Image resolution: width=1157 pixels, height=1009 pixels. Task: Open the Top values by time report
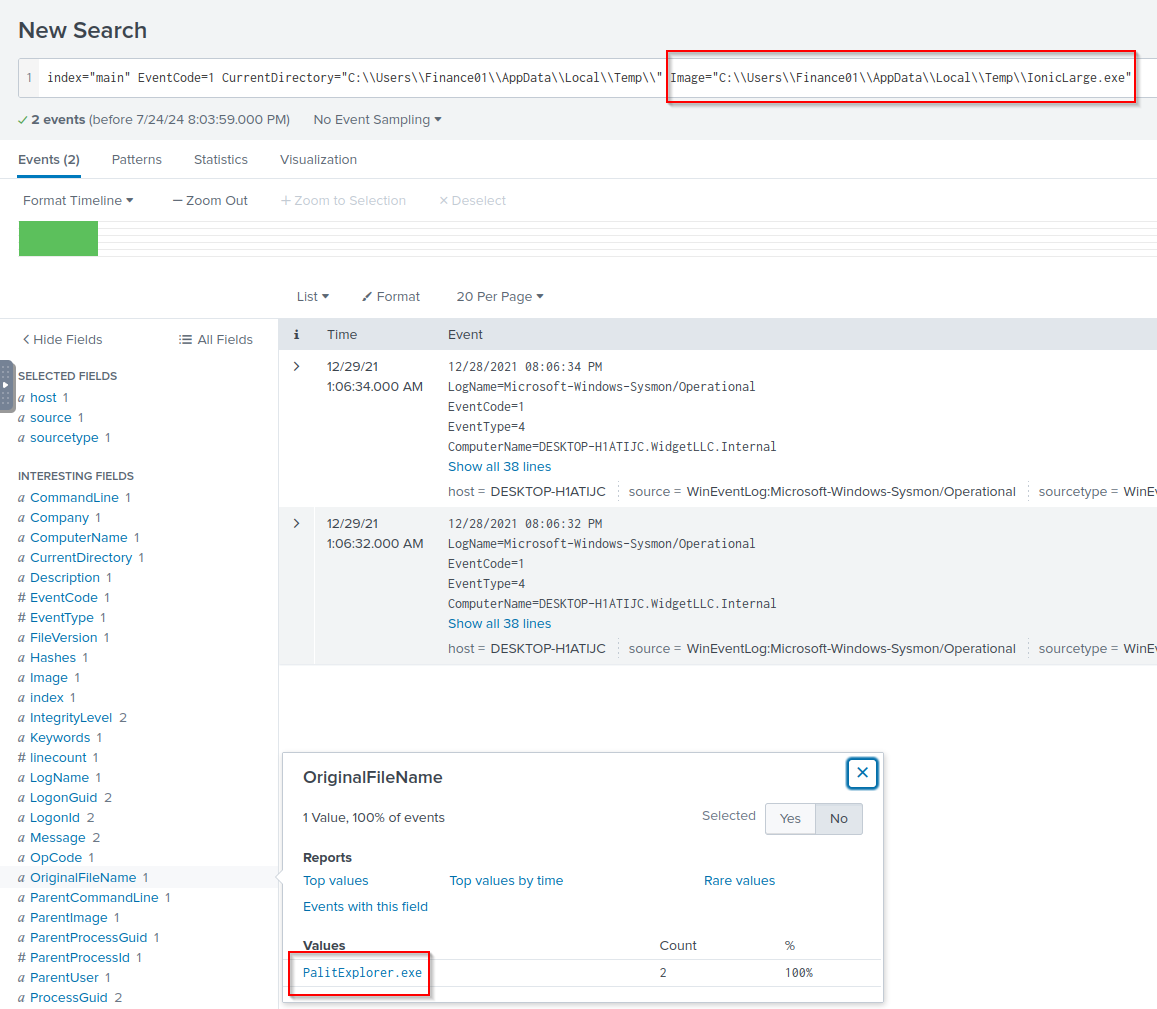[x=506, y=880]
